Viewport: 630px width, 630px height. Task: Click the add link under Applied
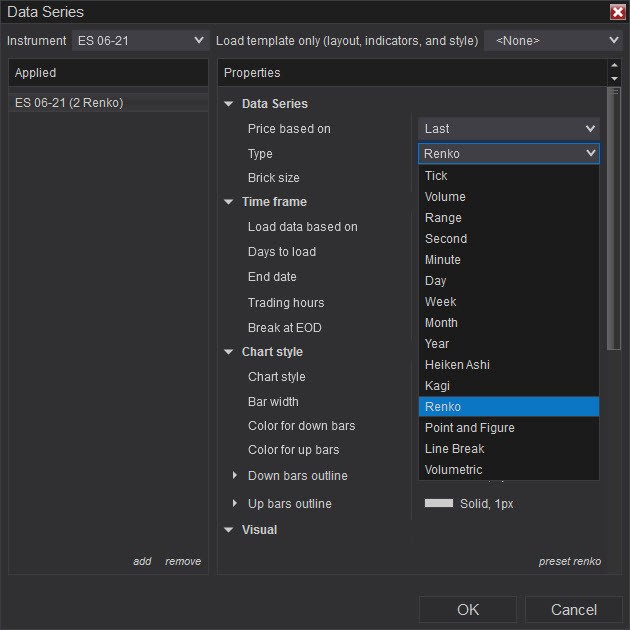(142, 561)
